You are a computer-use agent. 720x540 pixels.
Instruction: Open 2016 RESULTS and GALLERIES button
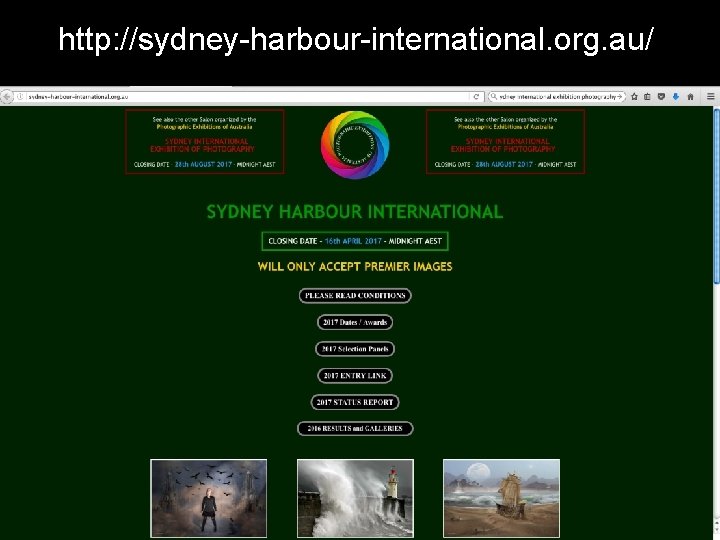[355, 428]
